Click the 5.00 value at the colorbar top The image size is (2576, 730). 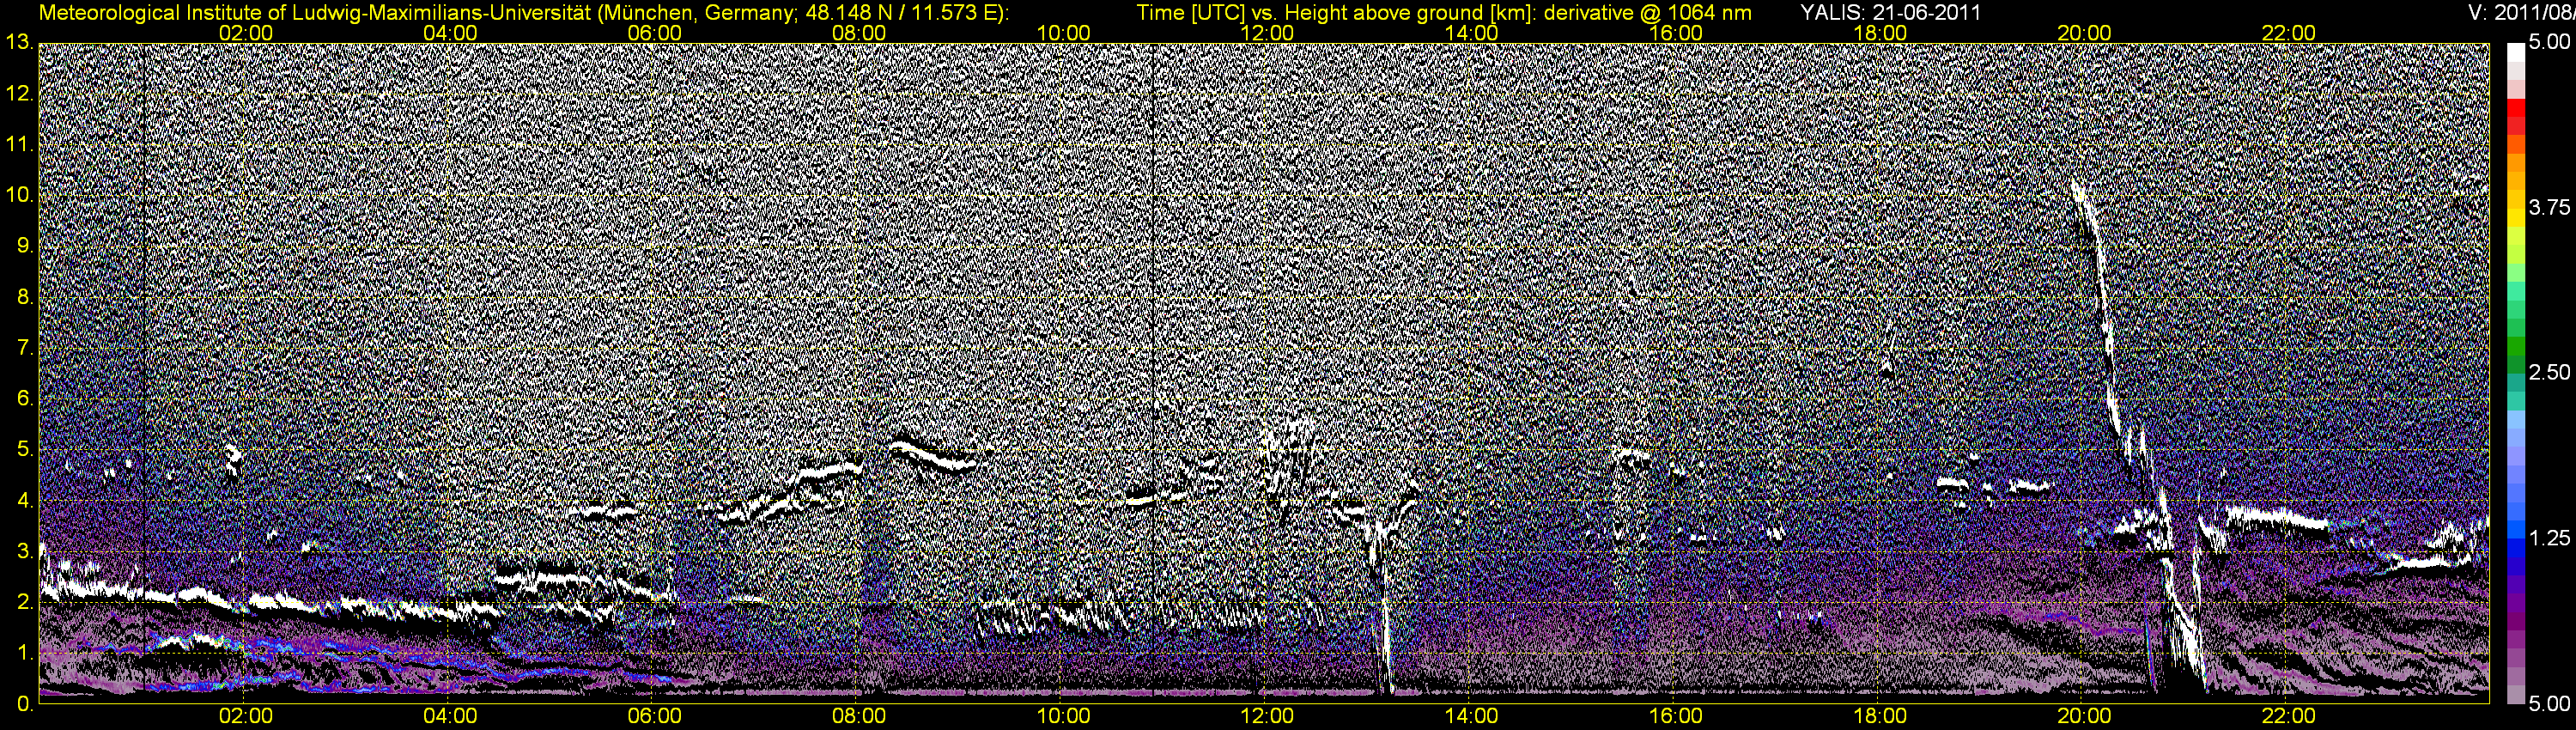(x=2549, y=42)
